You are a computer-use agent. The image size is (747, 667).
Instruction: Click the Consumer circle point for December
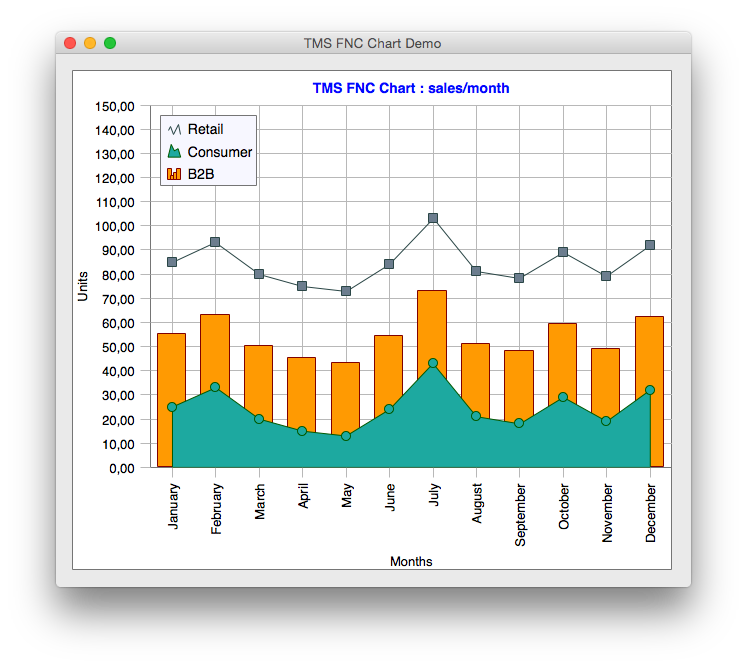650,390
